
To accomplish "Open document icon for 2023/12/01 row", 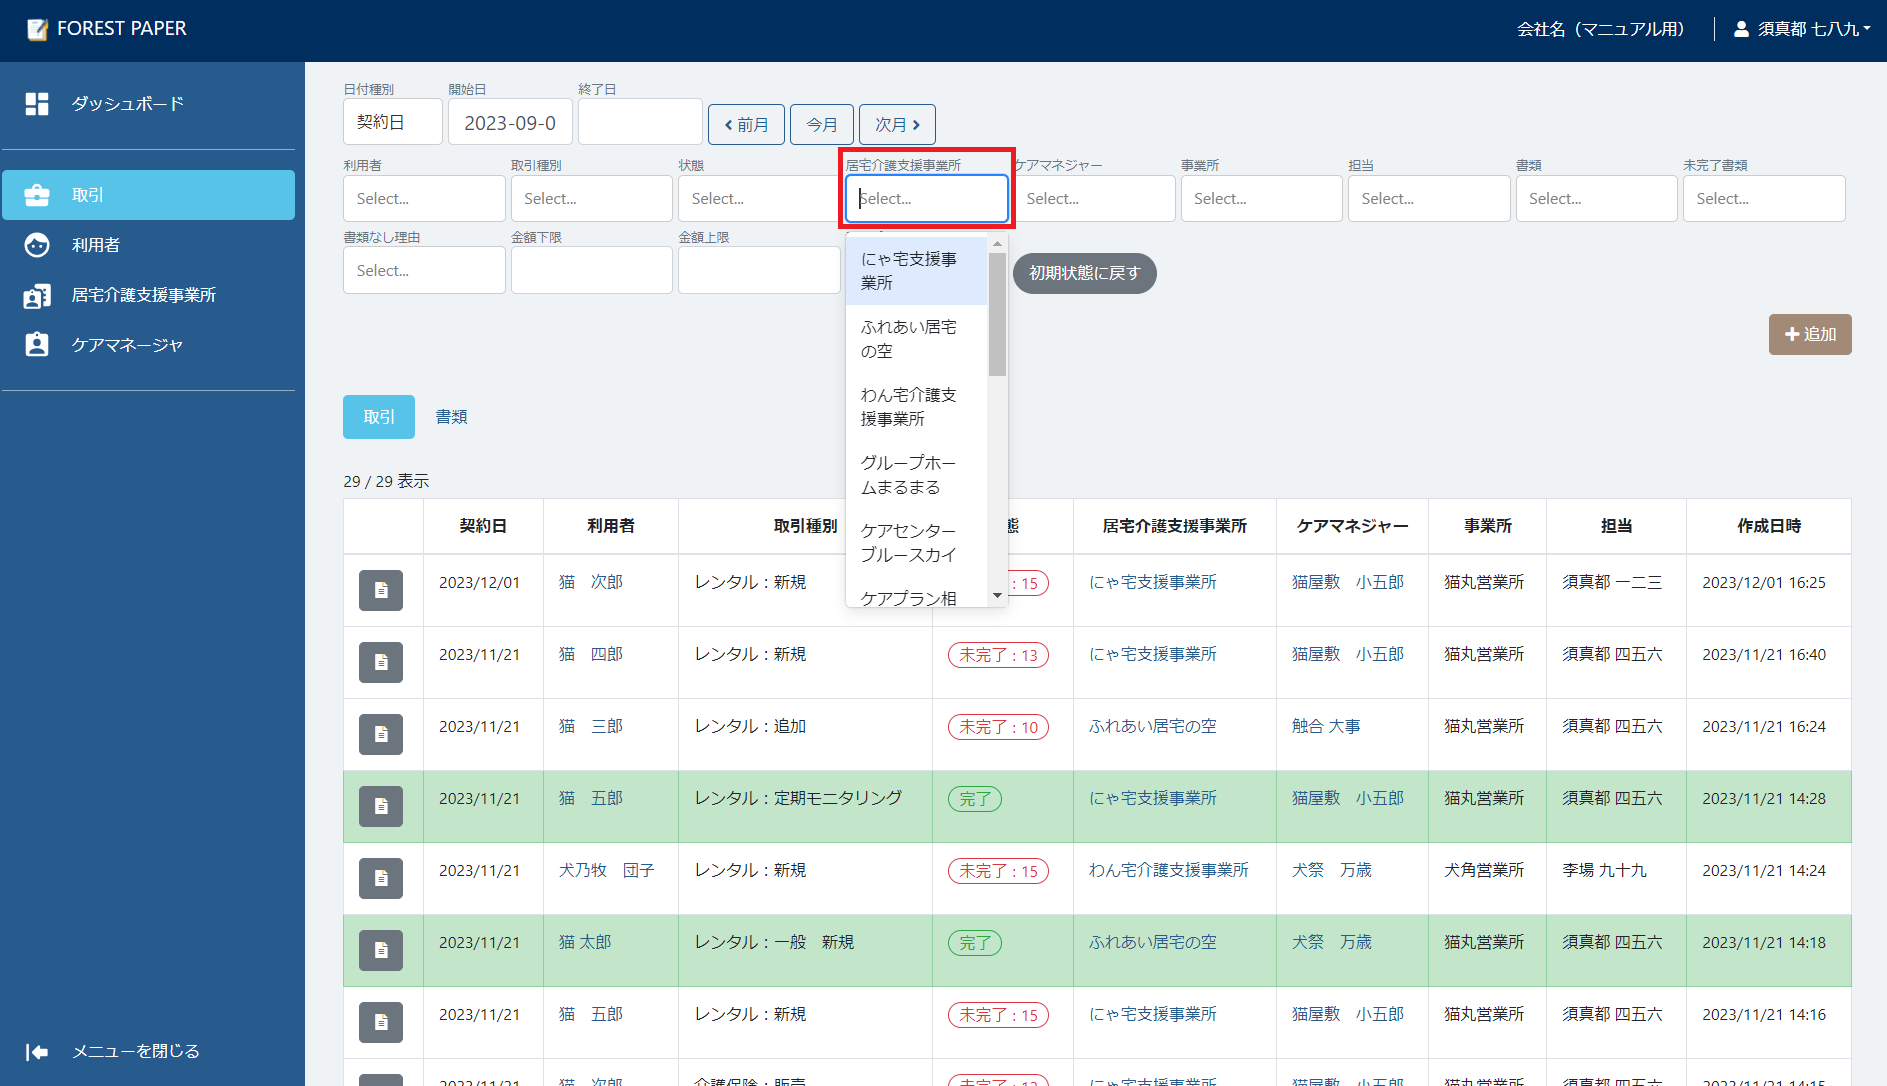I will click(x=381, y=590).
